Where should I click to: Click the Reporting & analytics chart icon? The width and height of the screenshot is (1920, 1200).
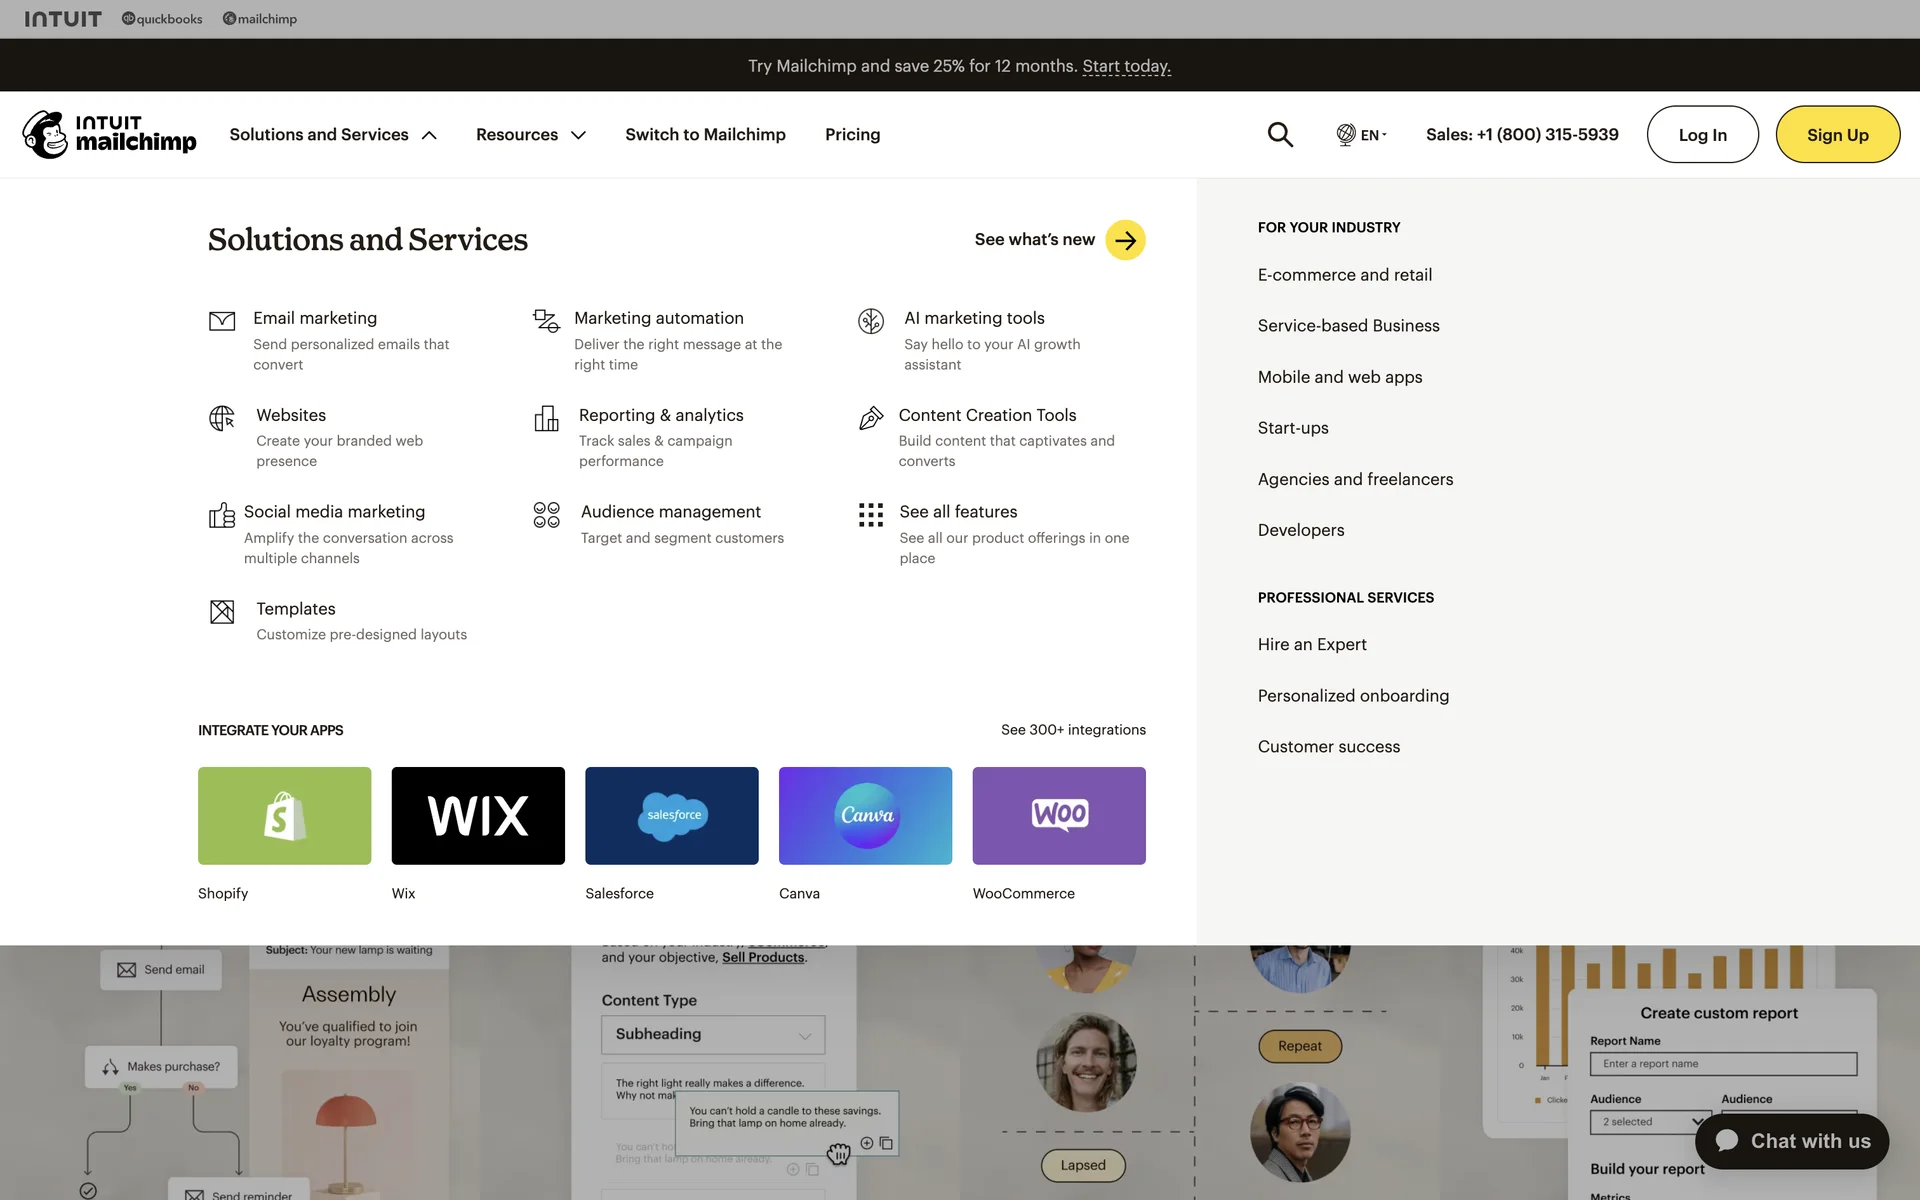click(546, 418)
